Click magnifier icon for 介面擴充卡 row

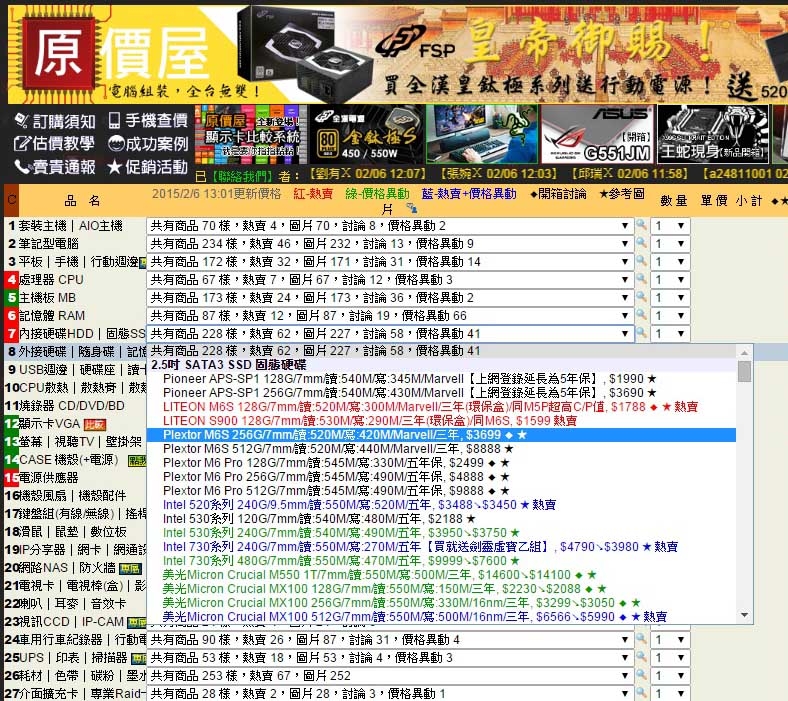[x=642, y=693]
